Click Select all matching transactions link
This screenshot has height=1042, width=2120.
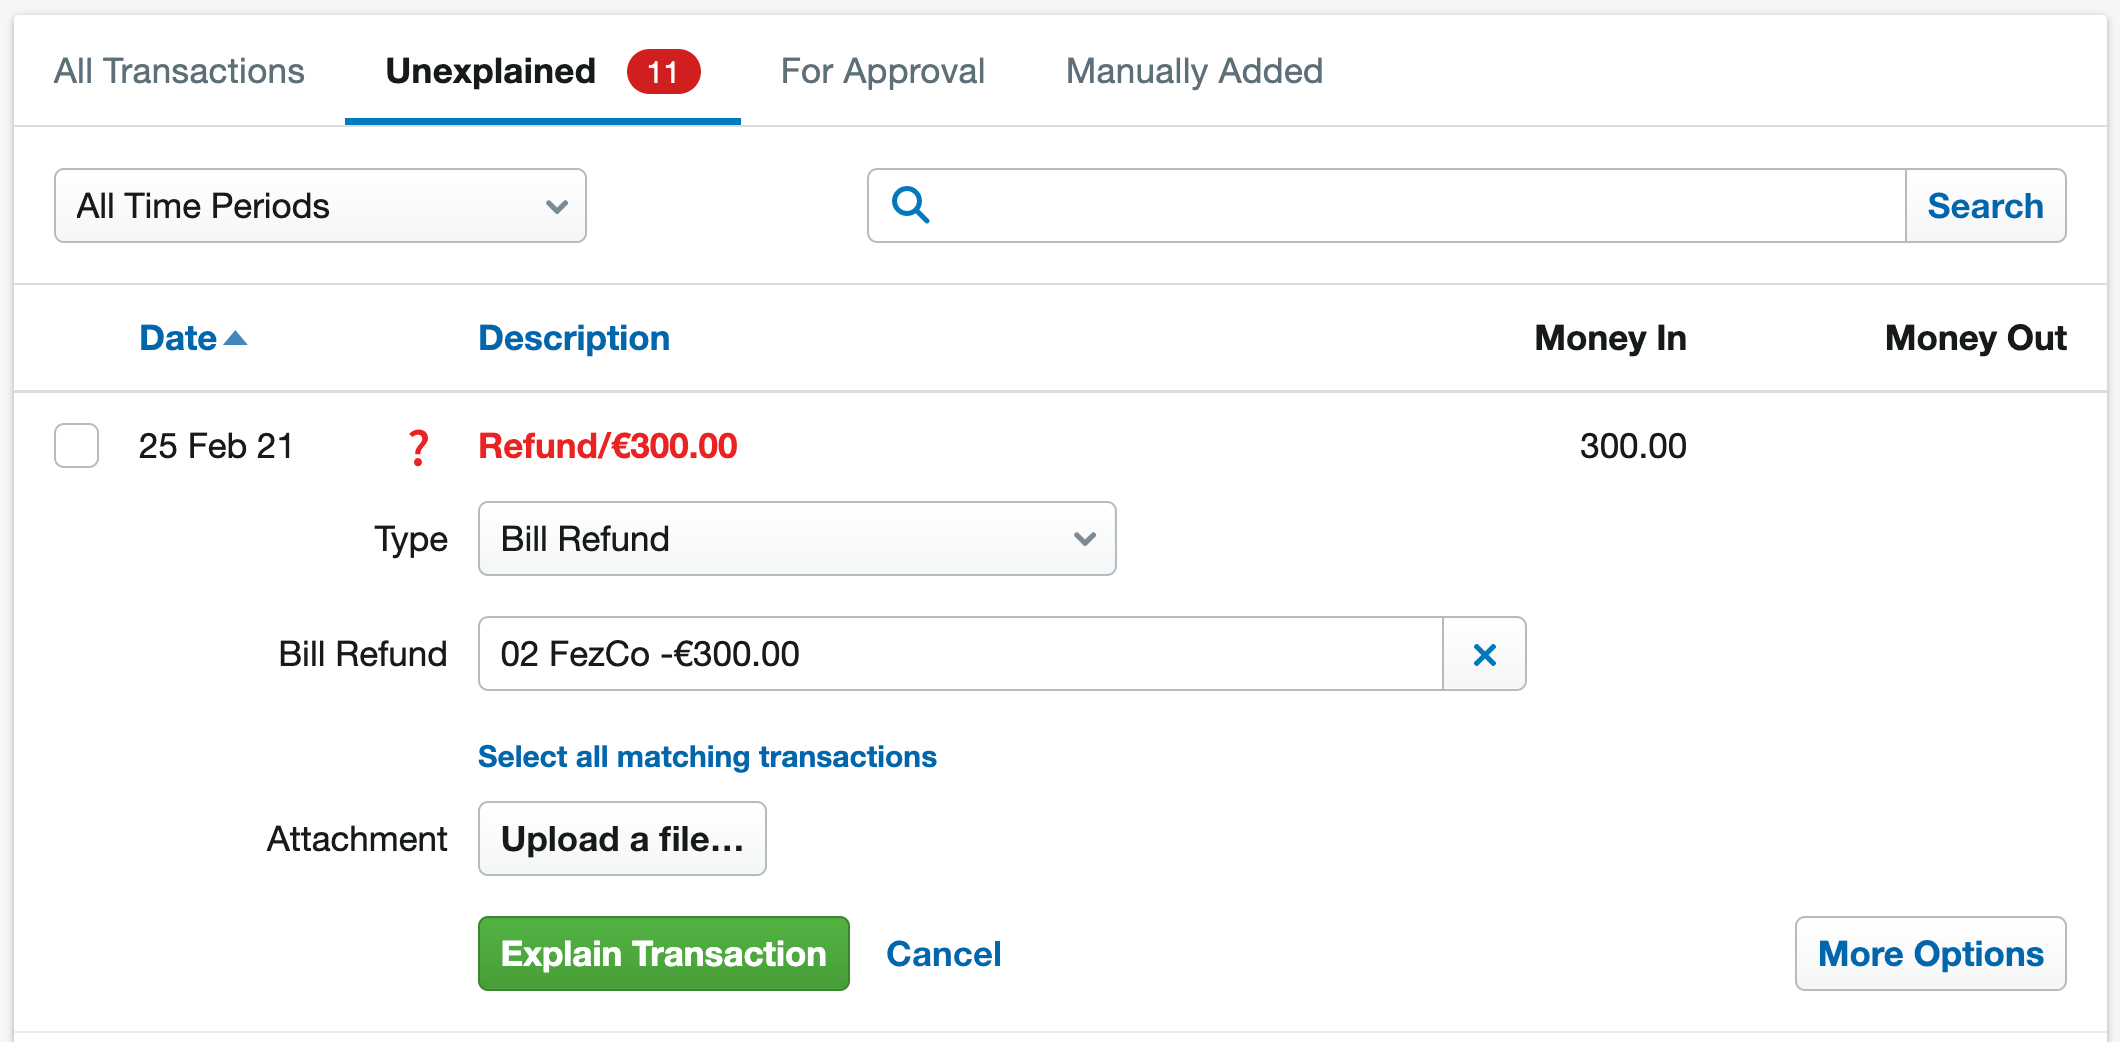pyautogui.click(x=707, y=757)
